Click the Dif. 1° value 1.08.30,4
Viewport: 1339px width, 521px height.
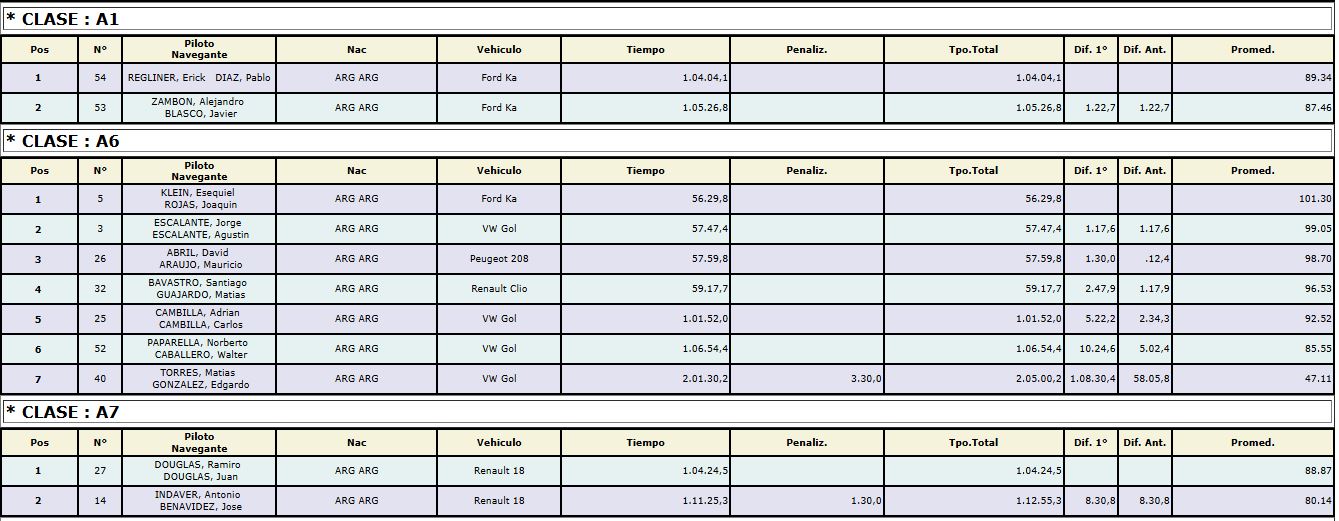tap(1093, 379)
